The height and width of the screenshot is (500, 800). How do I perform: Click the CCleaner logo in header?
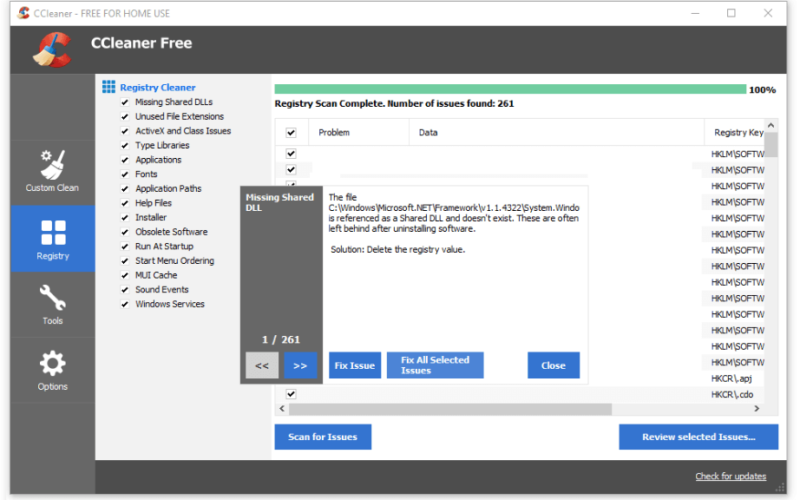(52, 49)
